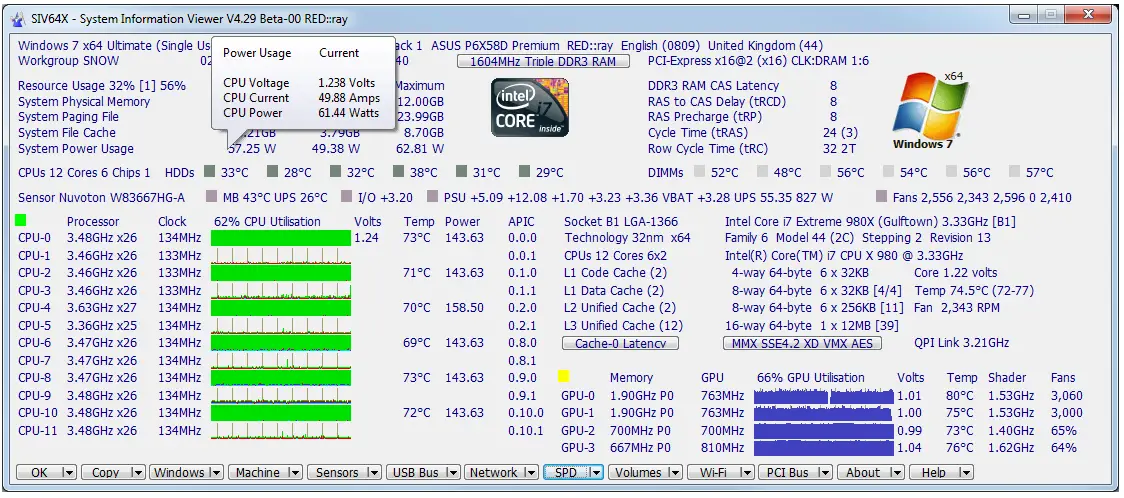The image size is (1124, 498).
Task: Click the GPU-0 blue utilisation graph
Action: pyautogui.click(x=824, y=396)
